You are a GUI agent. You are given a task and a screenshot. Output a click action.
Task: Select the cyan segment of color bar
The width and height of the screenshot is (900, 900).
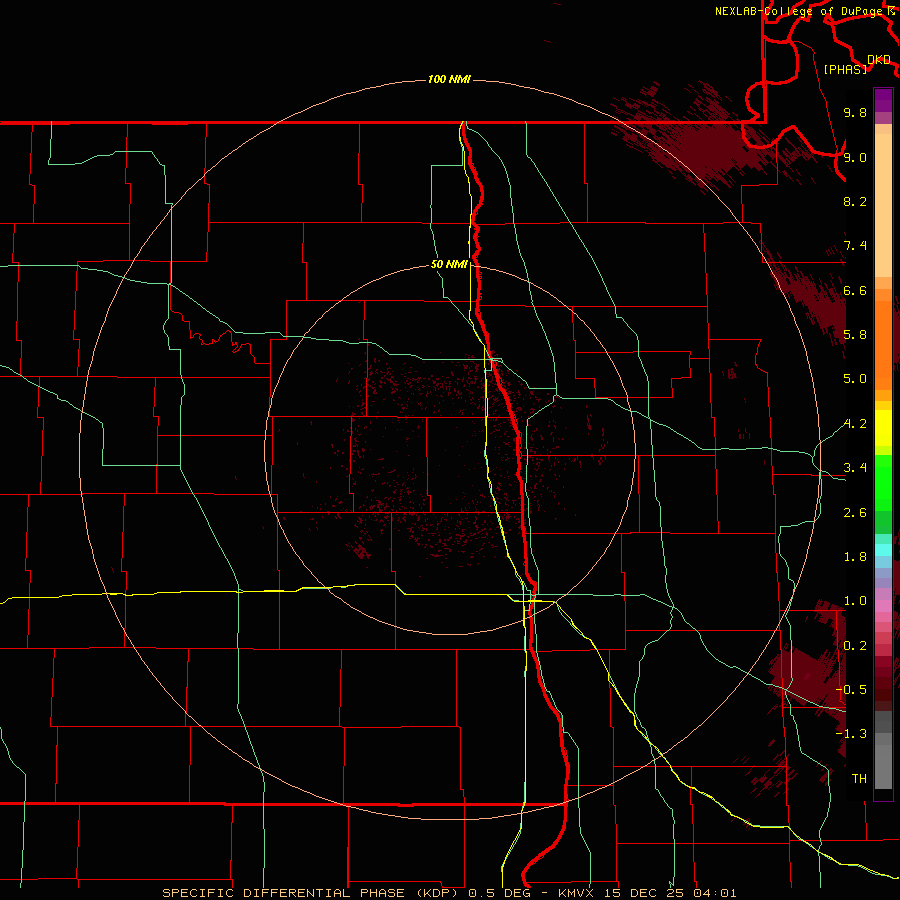click(883, 550)
